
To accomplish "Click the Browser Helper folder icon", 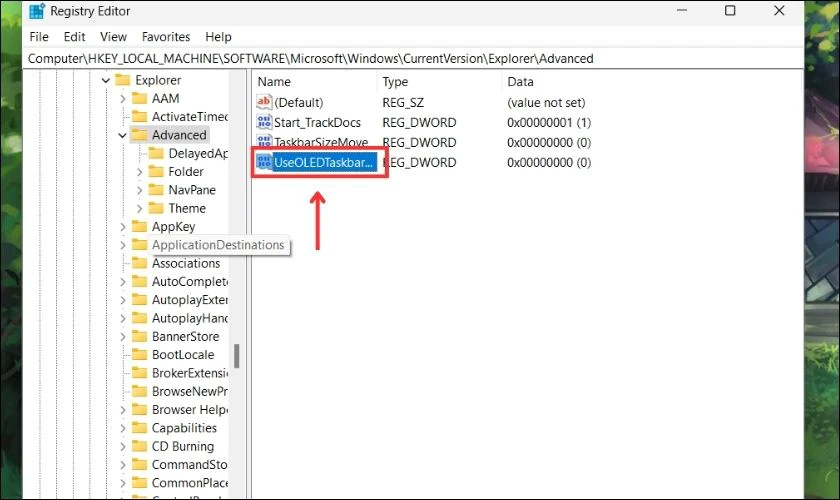I will 139,409.
